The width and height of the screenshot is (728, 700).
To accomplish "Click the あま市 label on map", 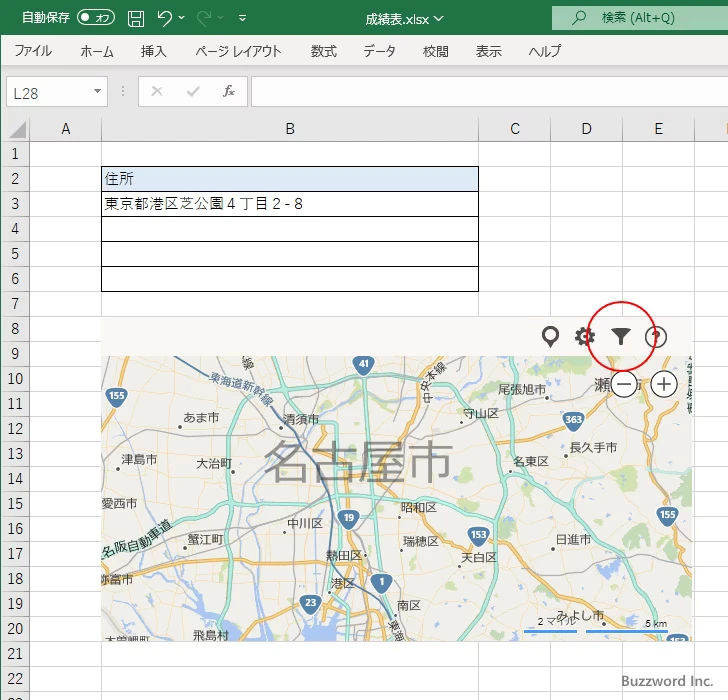I will [201, 418].
